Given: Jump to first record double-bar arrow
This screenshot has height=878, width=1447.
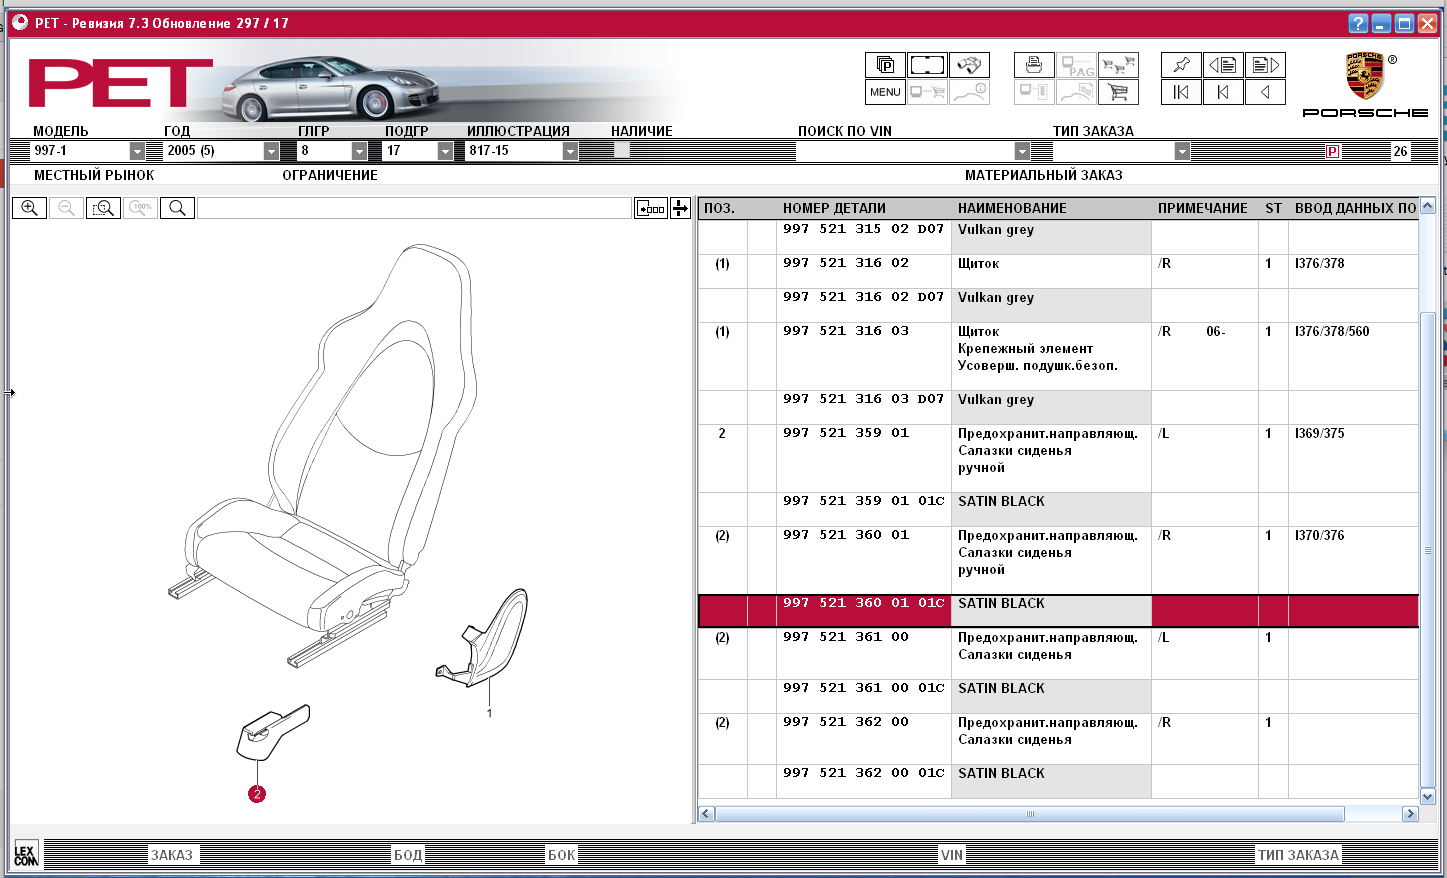Looking at the screenshot, I should point(1181,92).
